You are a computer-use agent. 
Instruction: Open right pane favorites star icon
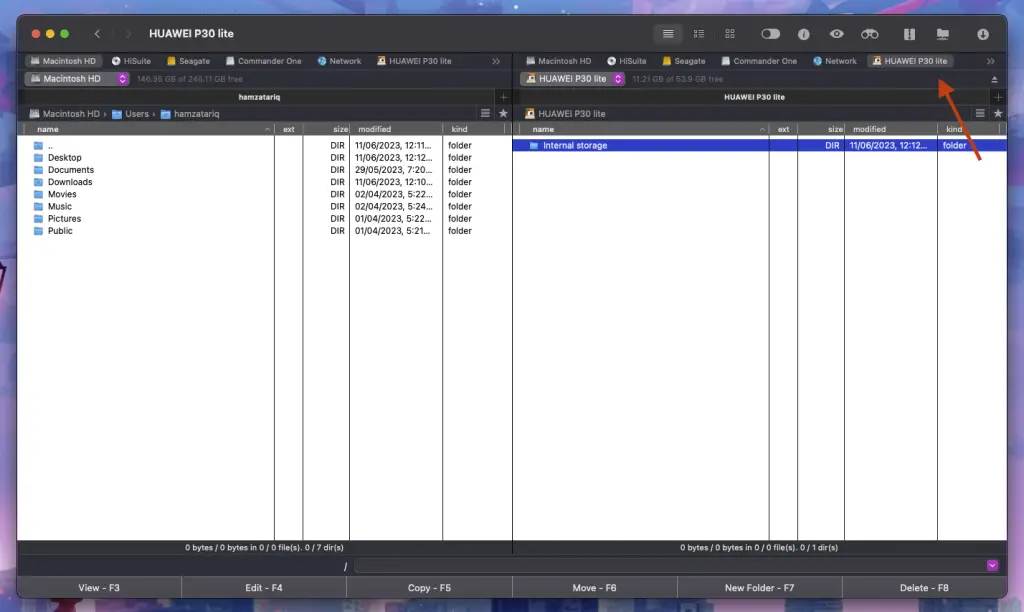click(998, 113)
